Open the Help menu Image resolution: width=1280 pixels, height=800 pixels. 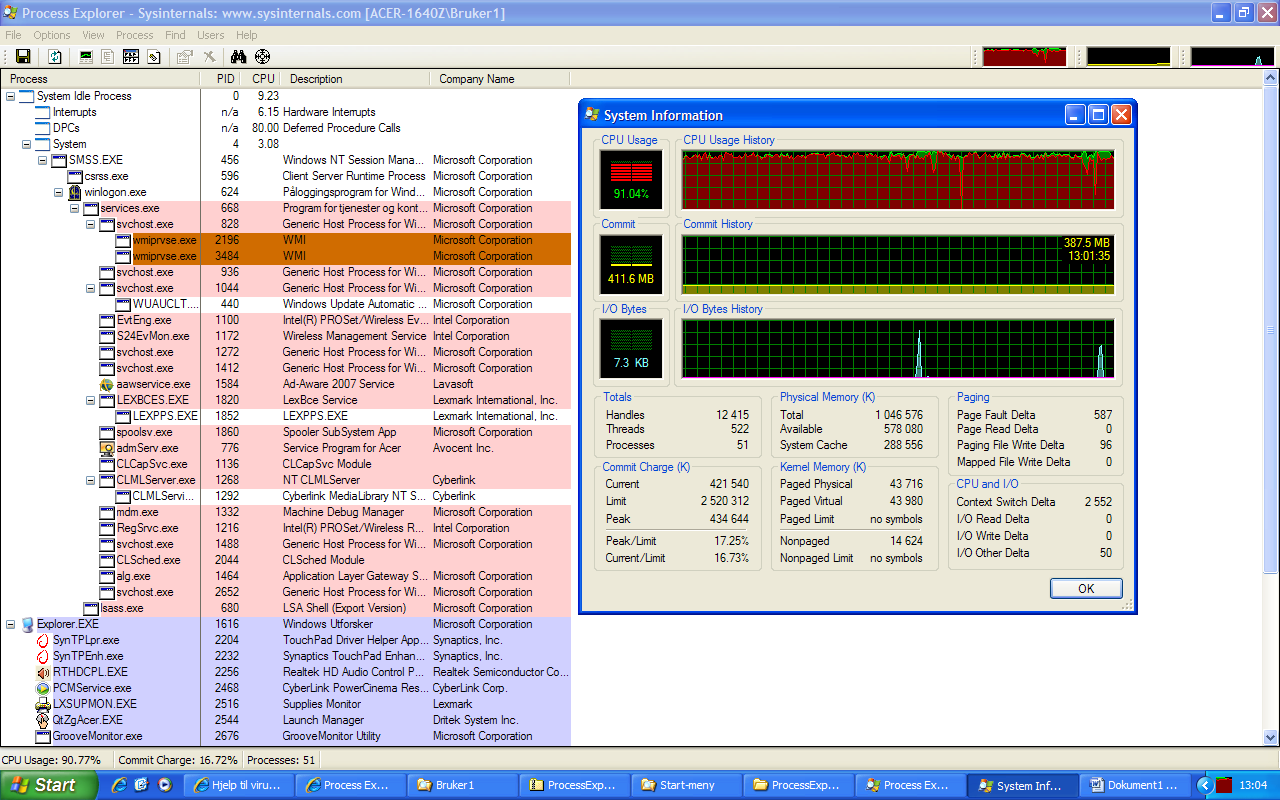coord(246,35)
